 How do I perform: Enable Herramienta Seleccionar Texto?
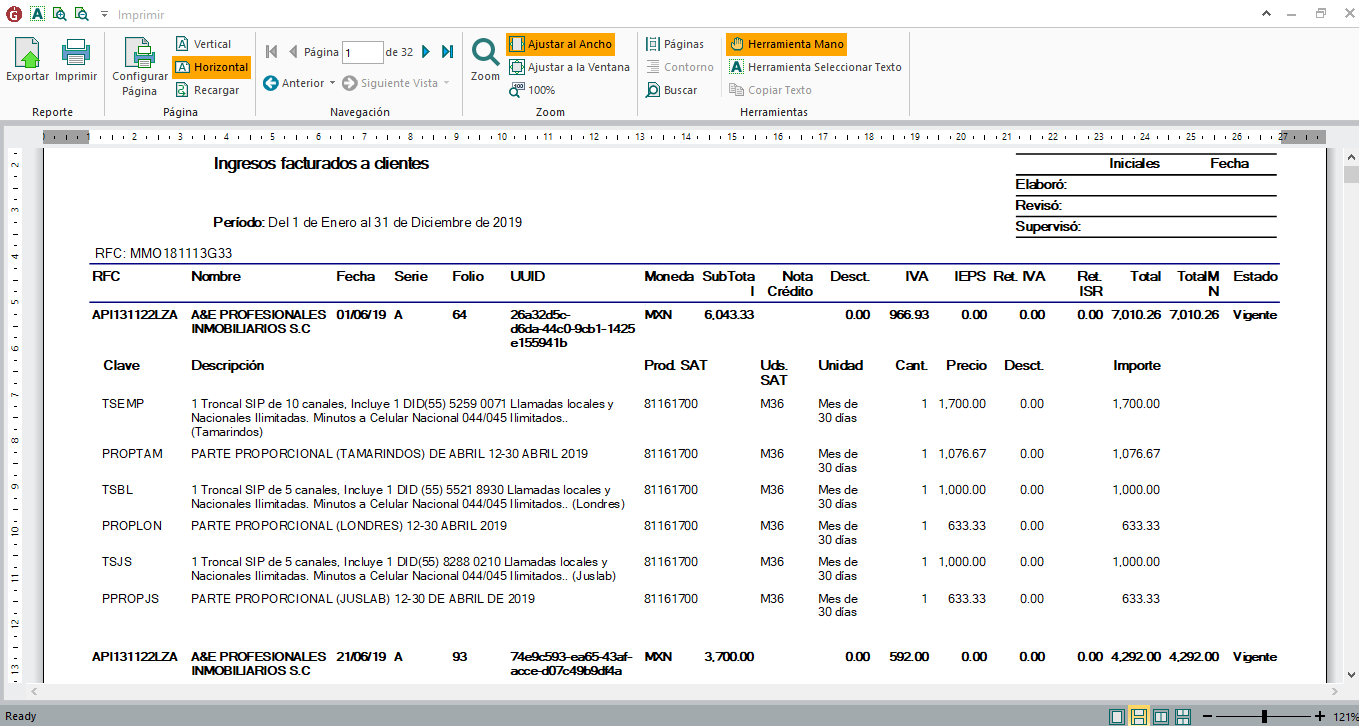click(x=815, y=67)
